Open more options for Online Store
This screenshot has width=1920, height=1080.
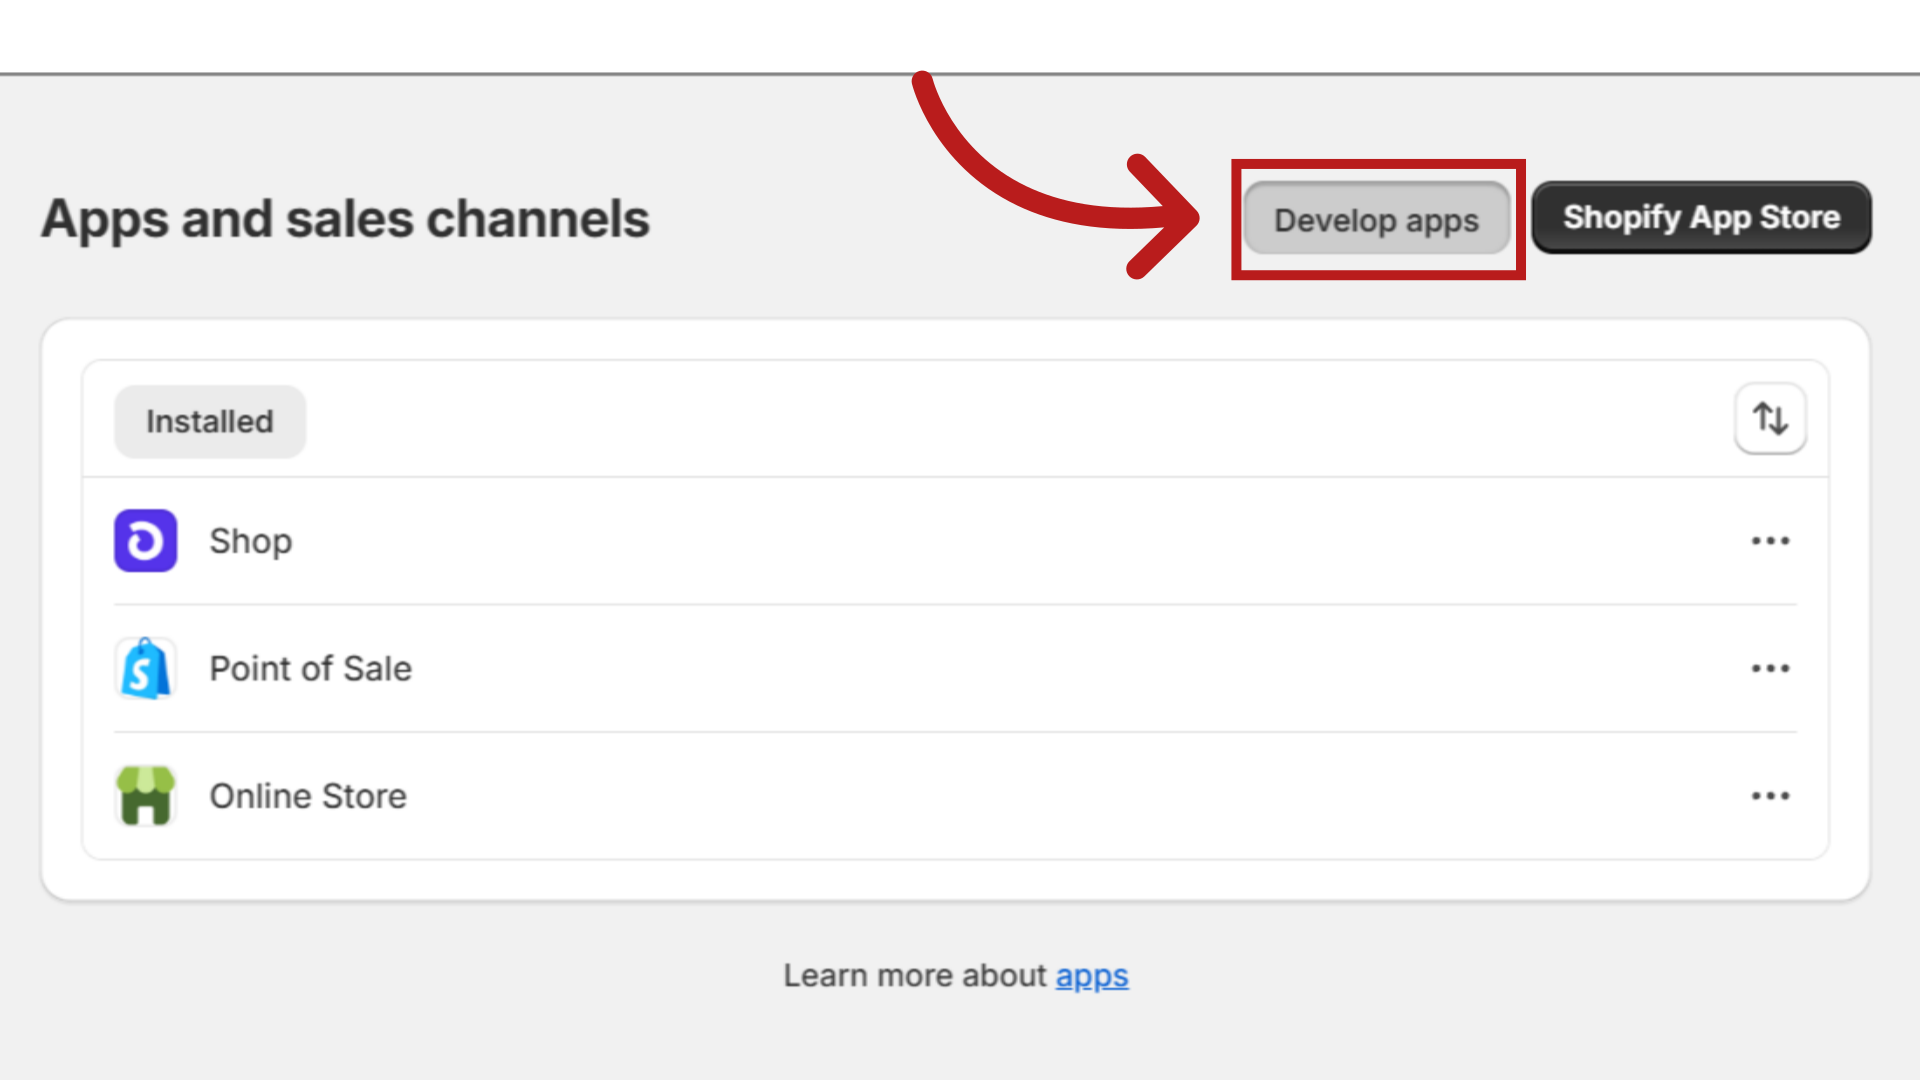pos(1770,796)
